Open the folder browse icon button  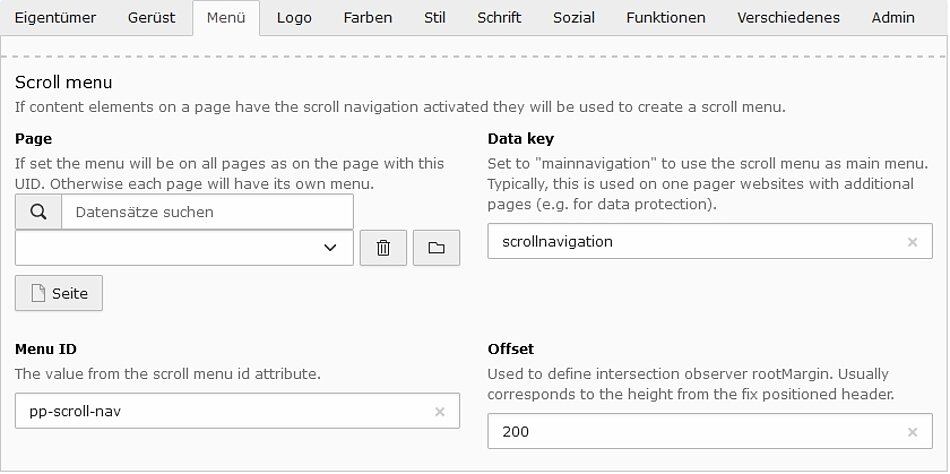coord(436,248)
